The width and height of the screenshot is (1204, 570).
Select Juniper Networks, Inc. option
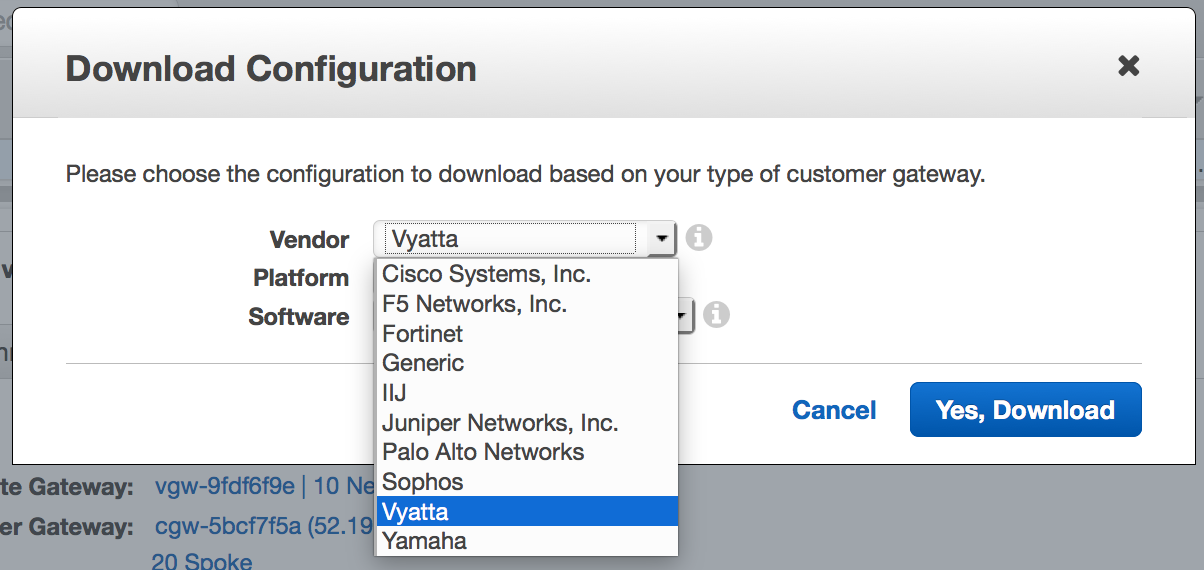coord(527,422)
